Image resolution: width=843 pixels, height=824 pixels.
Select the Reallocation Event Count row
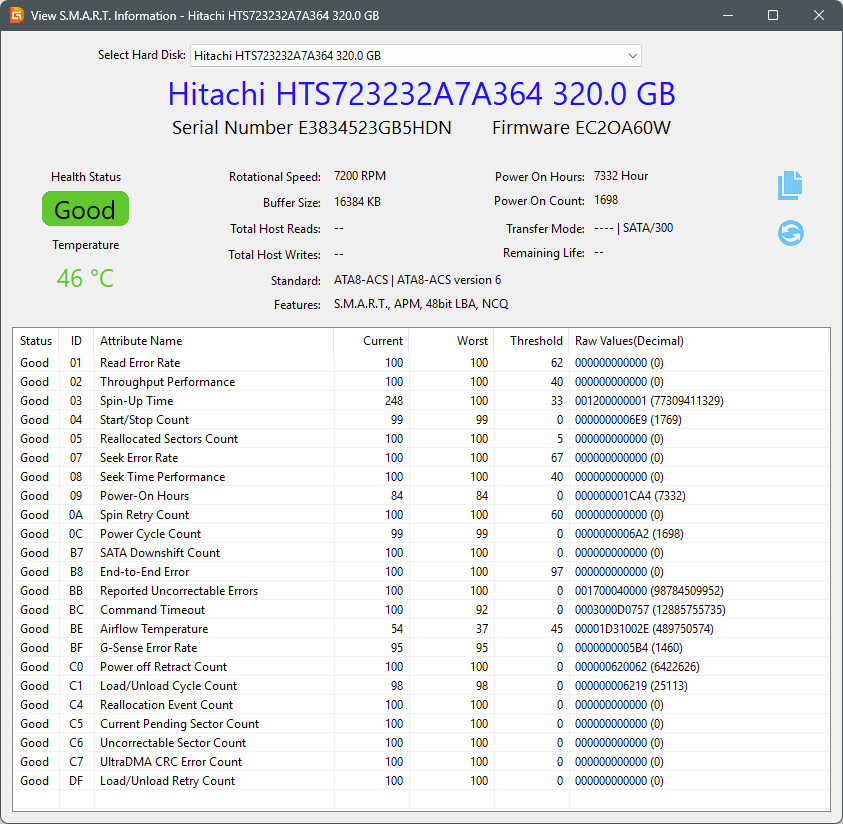(x=421, y=705)
